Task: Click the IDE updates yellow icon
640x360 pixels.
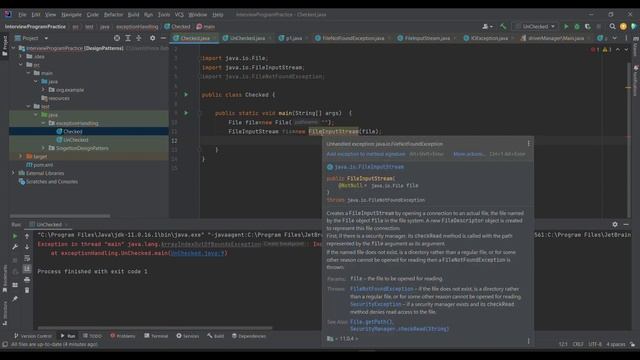Action: coord(623,27)
